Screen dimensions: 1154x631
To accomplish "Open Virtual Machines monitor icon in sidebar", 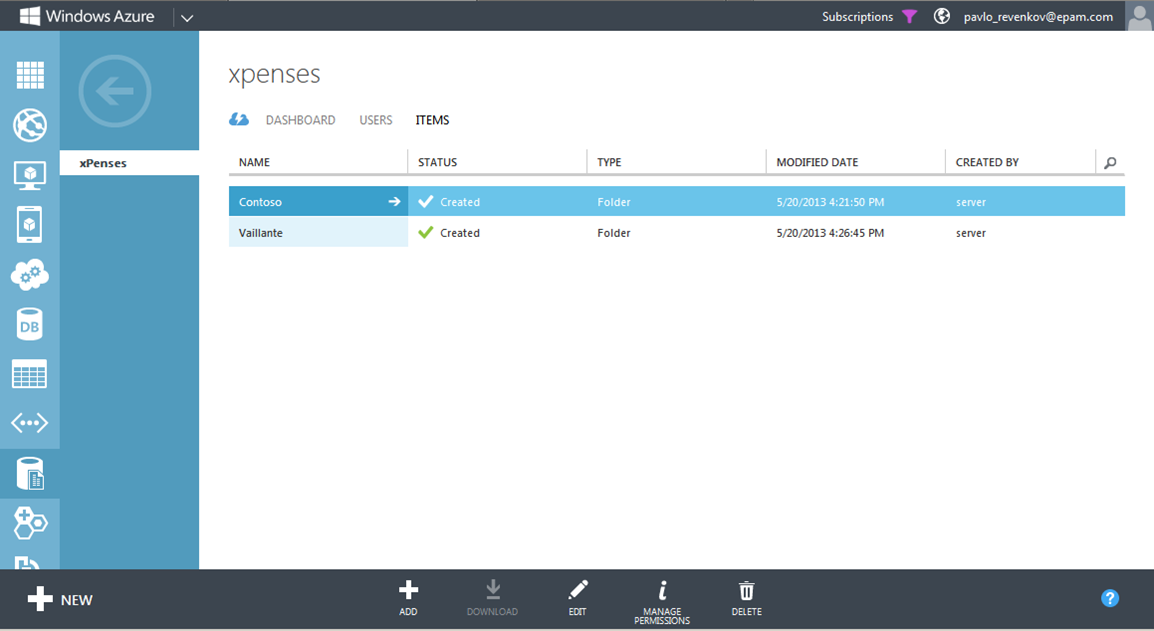I will [x=30, y=175].
